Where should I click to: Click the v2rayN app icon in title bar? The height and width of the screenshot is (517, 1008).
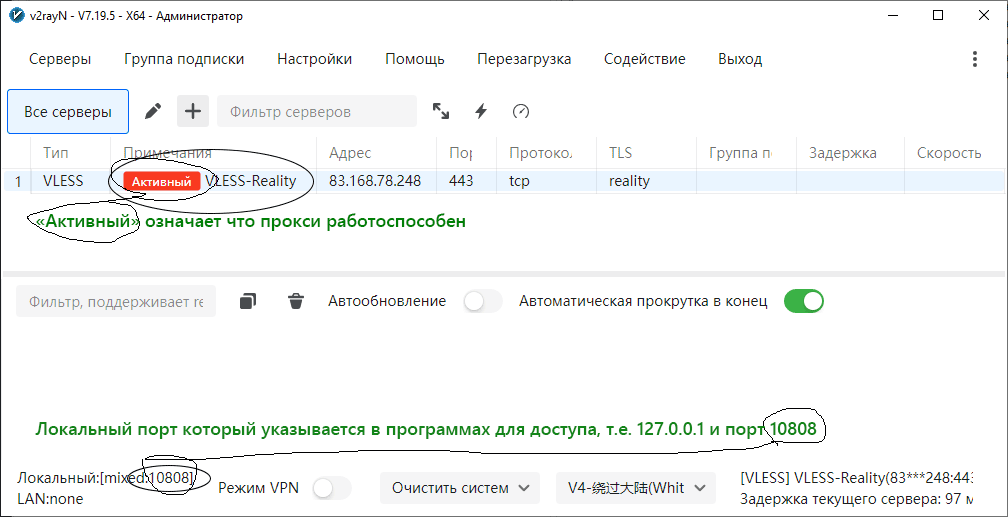[x=16, y=15]
